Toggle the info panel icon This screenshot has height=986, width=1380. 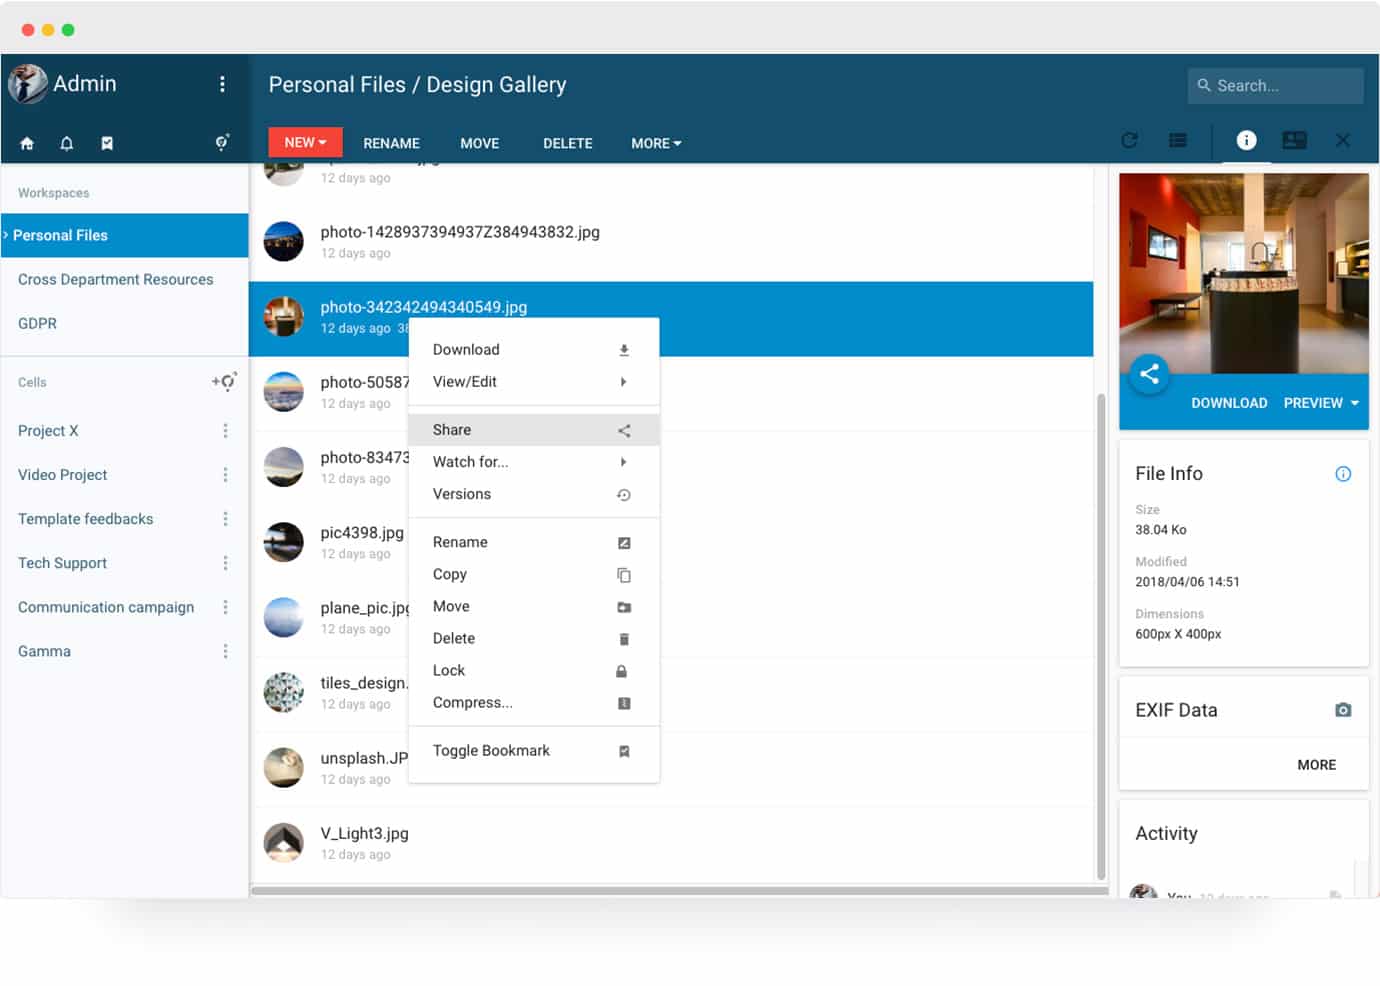[x=1246, y=141]
